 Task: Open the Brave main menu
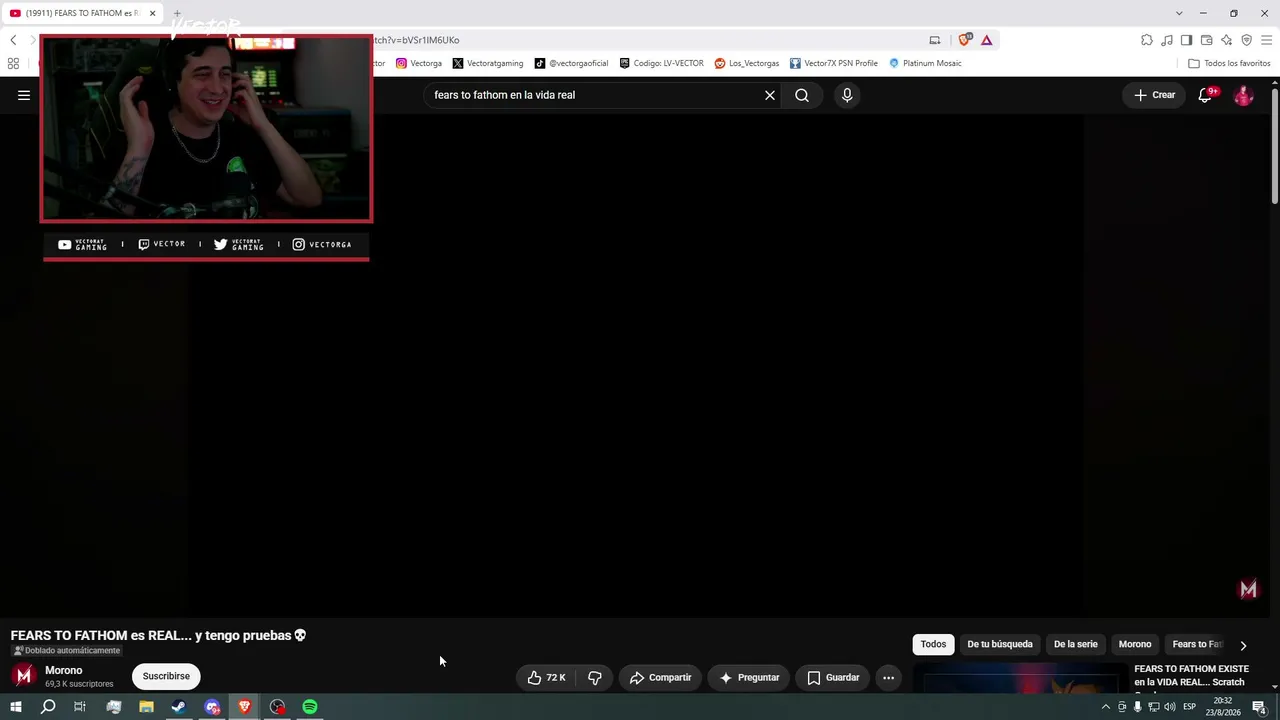pos(1266,40)
